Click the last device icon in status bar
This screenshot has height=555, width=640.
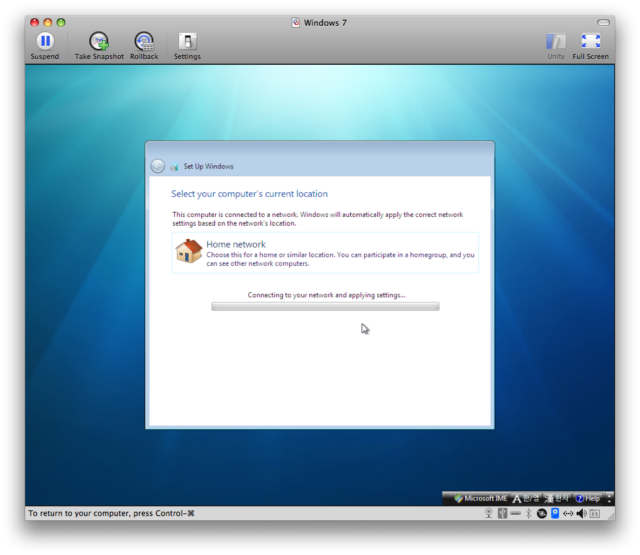click(595, 514)
